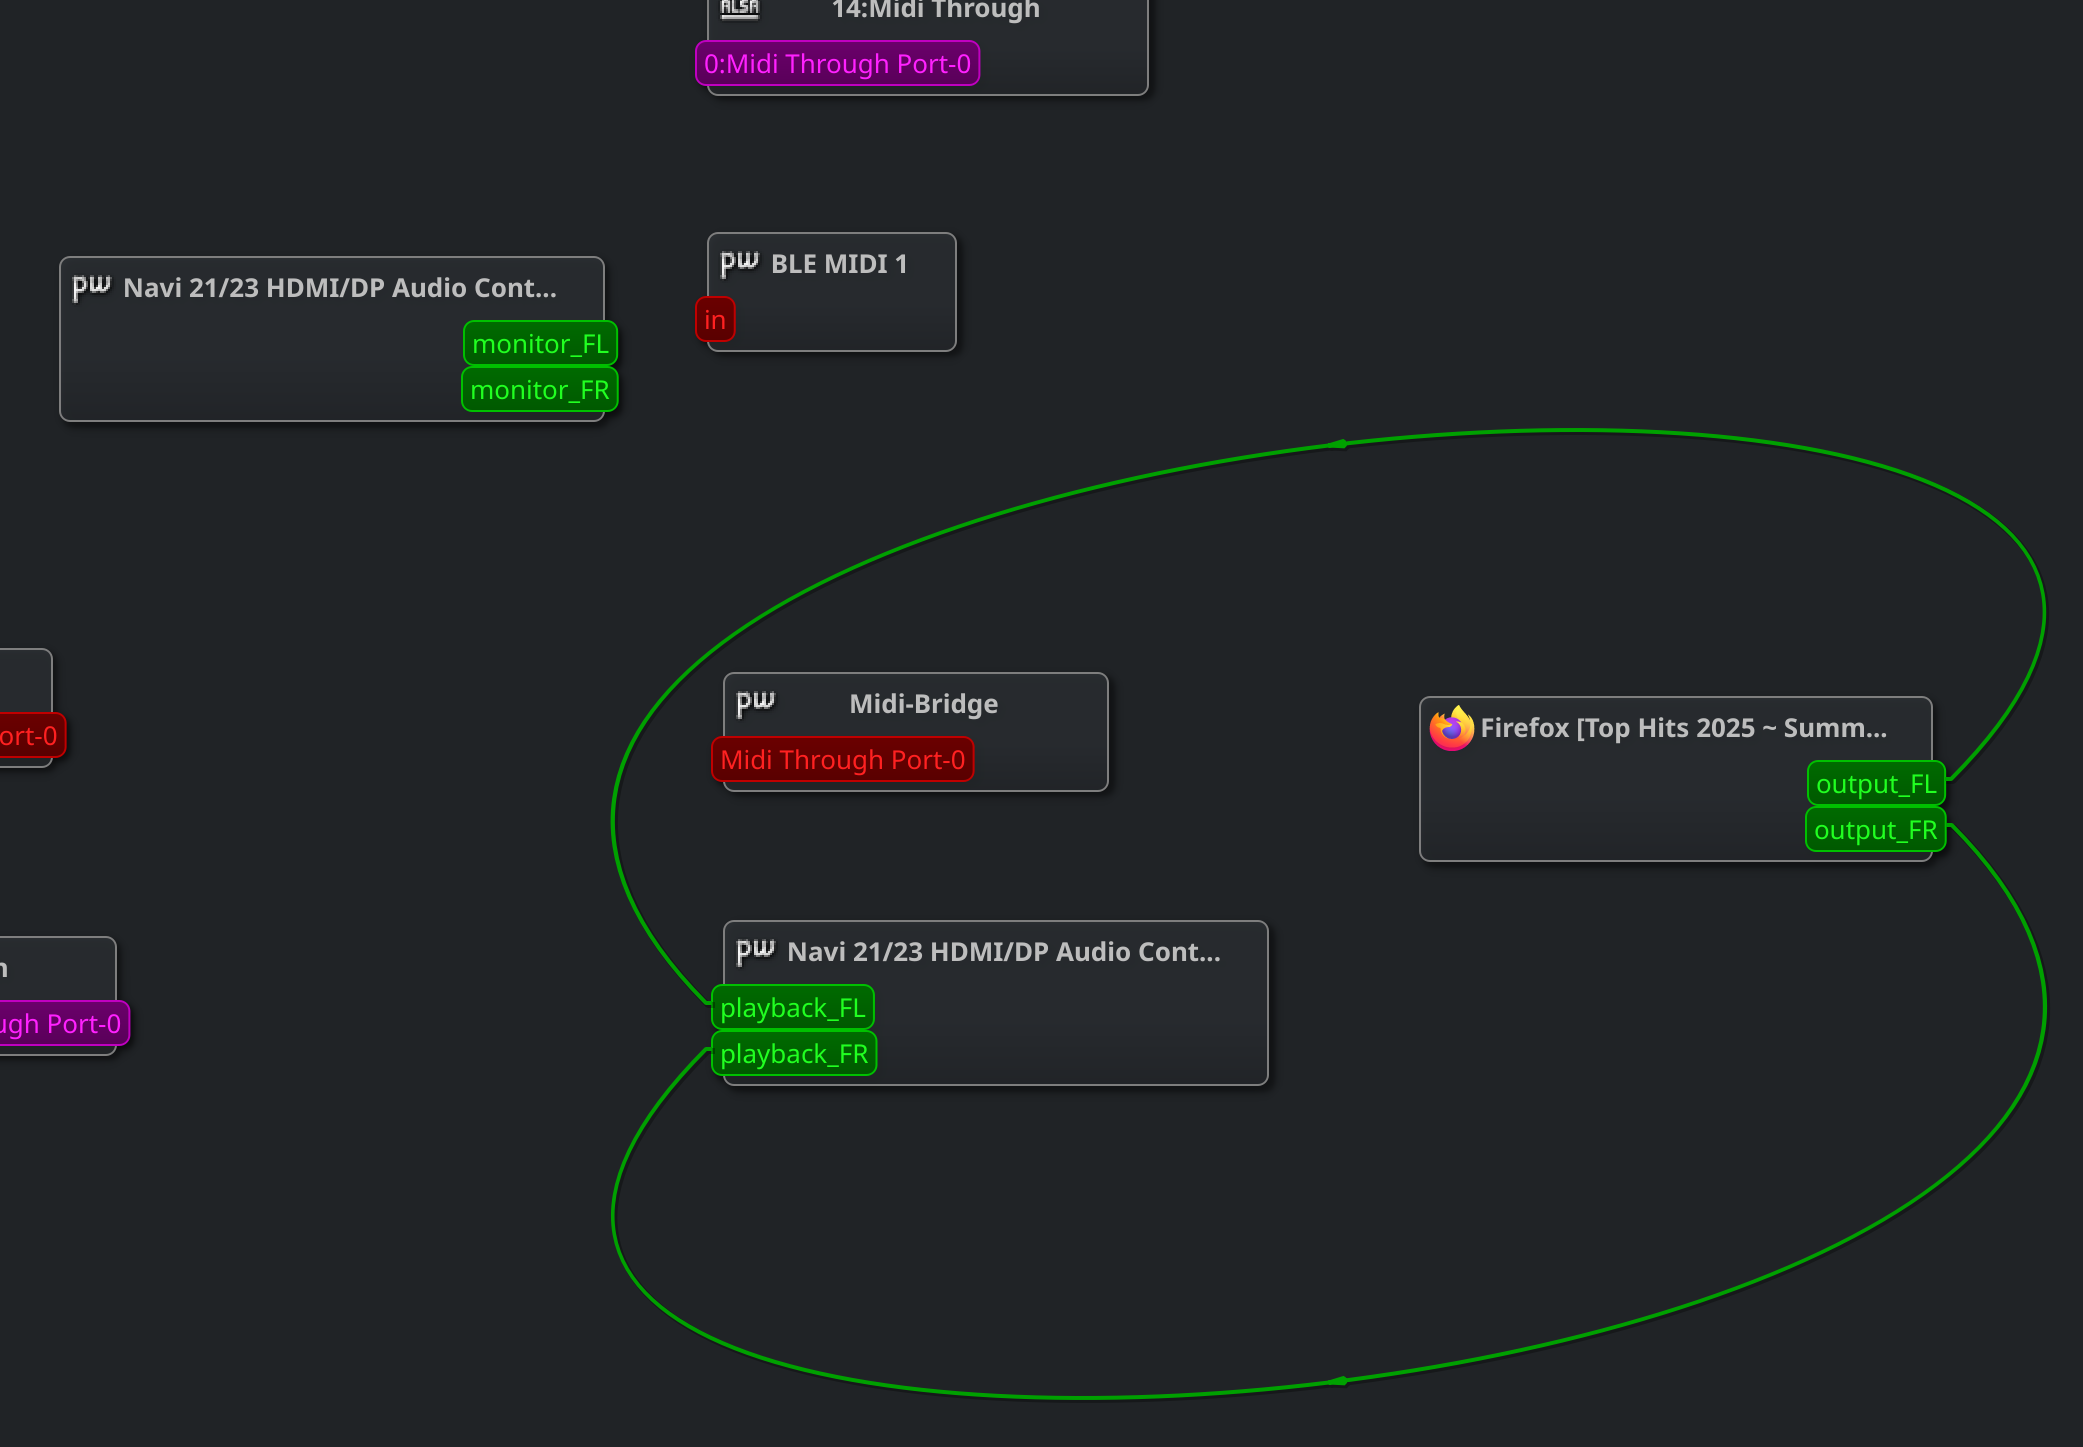Select the Firefox output_FL port
Image resolution: width=2083 pixels, height=1447 pixels.
(x=1876, y=784)
